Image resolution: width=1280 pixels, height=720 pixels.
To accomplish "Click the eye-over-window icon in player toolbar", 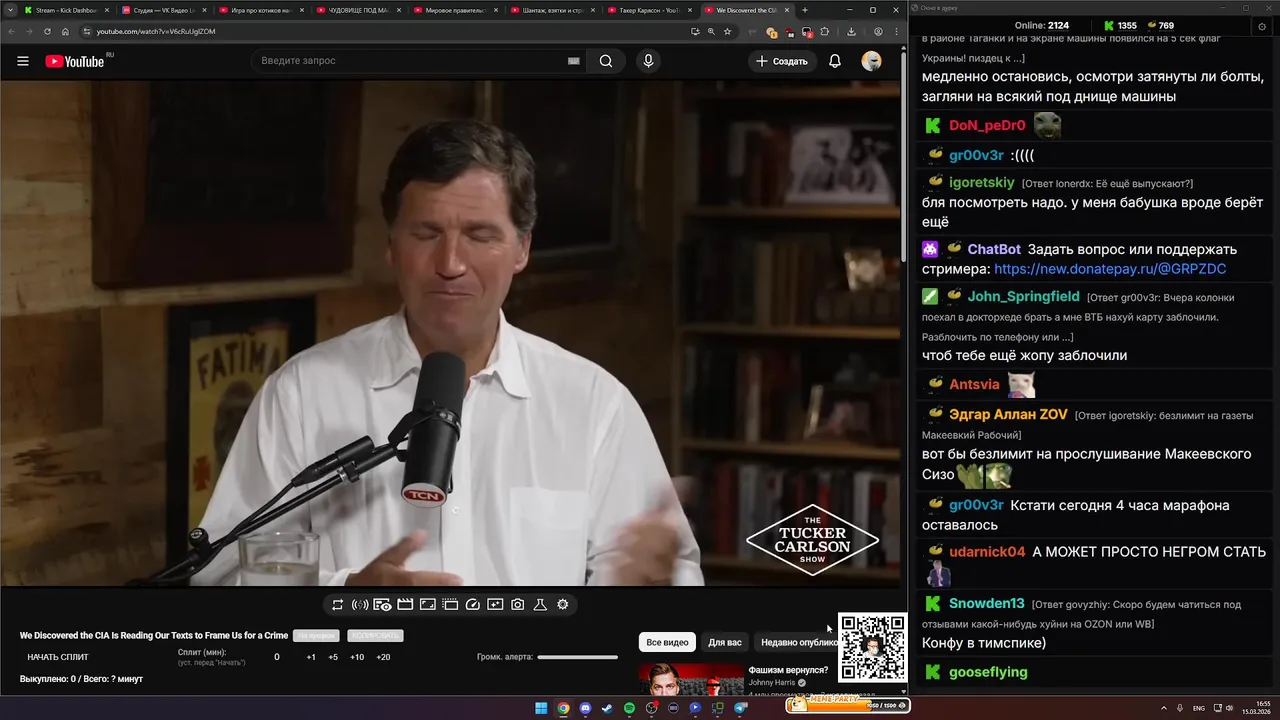I will coord(382,604).
